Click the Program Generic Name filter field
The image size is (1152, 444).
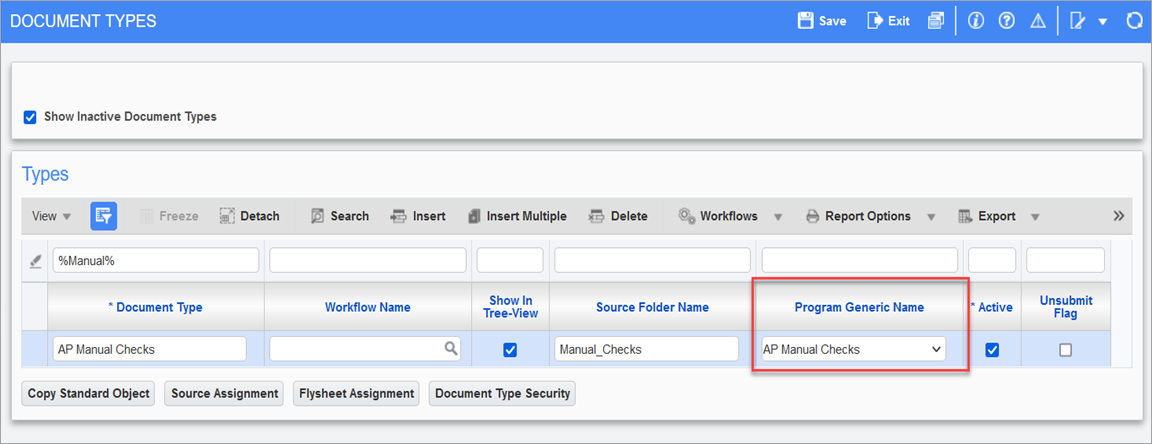(860, 260)
